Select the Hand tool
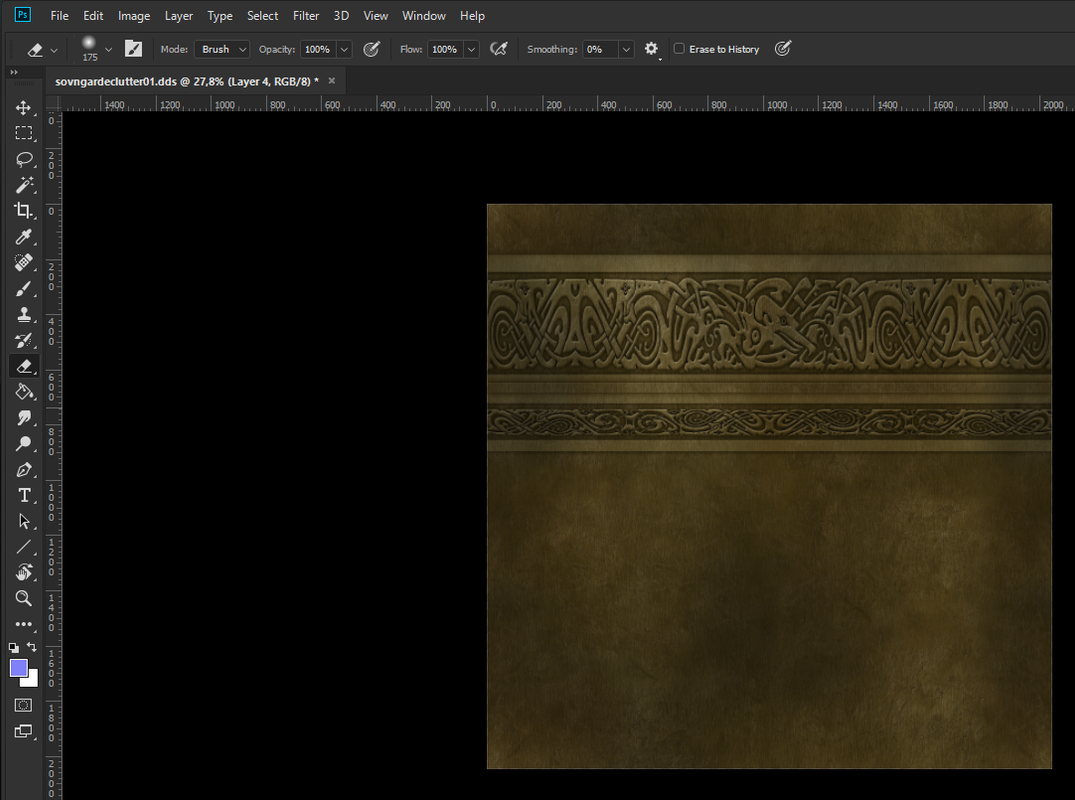 click(23, 572)
